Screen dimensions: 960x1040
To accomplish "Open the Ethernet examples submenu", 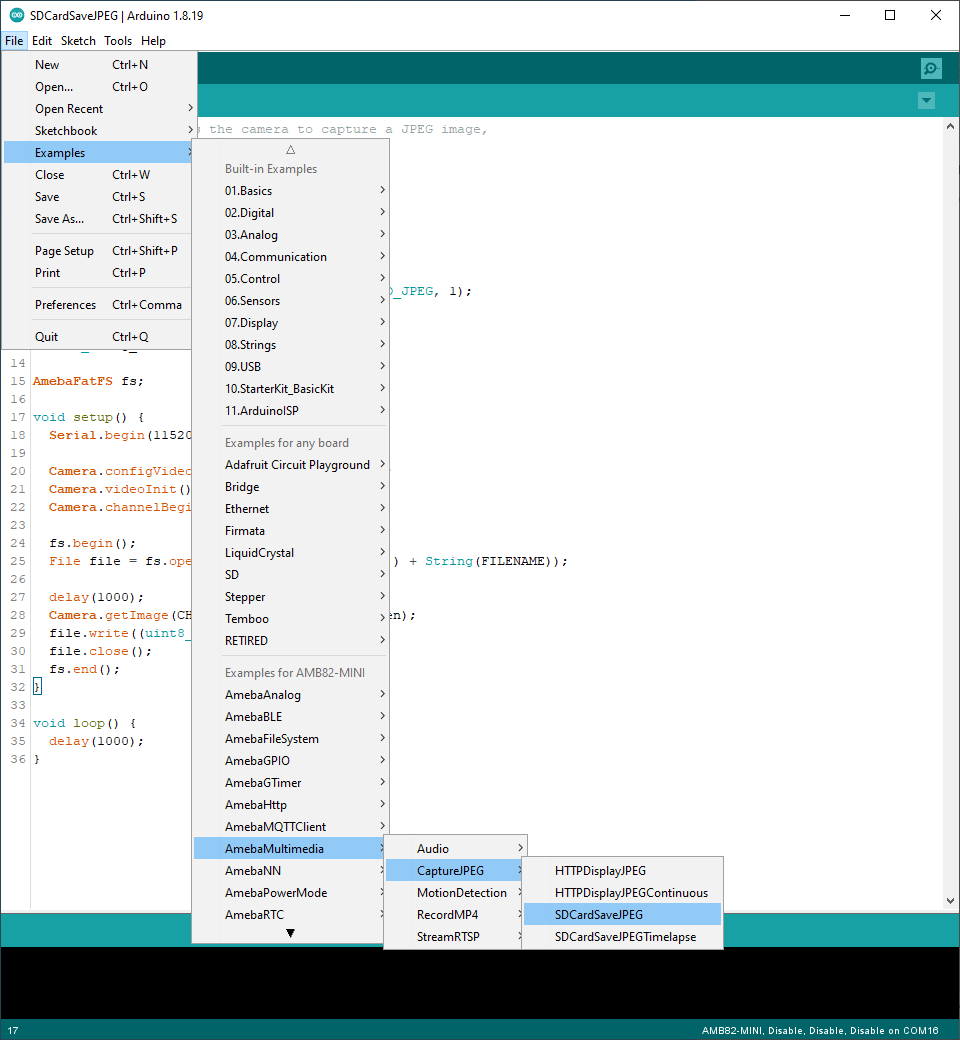I will pyautogui.click(x=291, y=508).
